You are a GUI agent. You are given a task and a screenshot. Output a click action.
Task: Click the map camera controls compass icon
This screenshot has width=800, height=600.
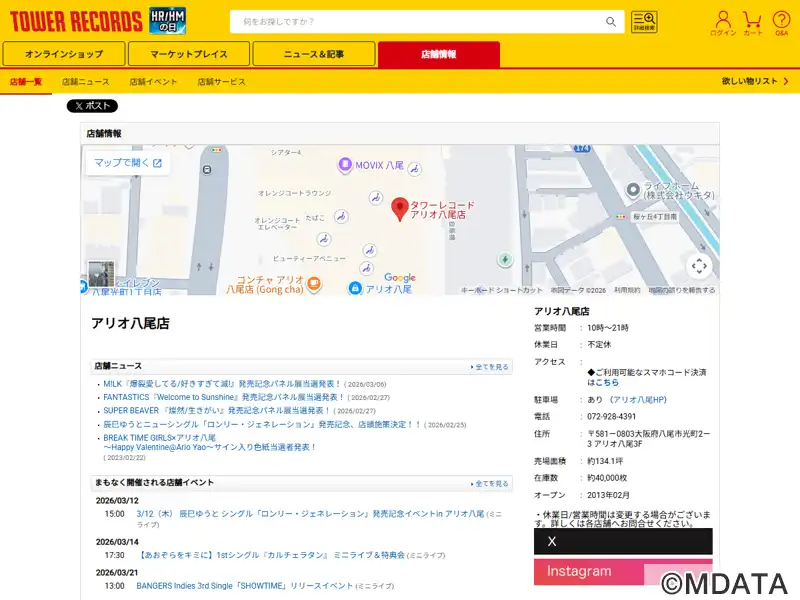(699, 266)
